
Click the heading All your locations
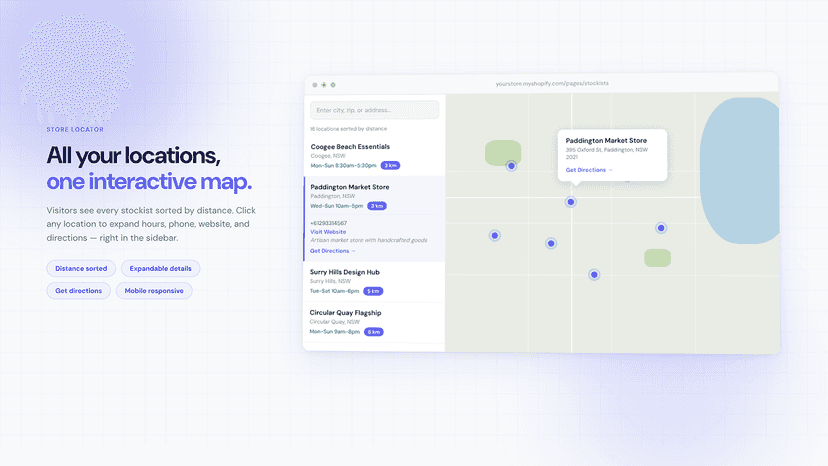pyautogui.click(x=134, y=155)
